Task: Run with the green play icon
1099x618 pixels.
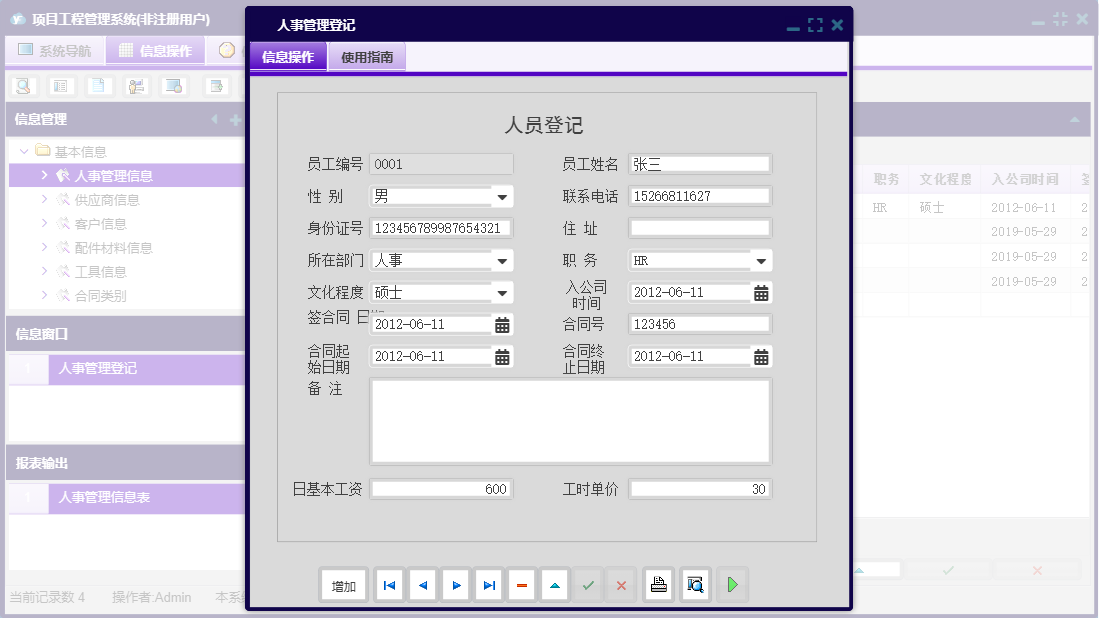Action: click(732, 585)
